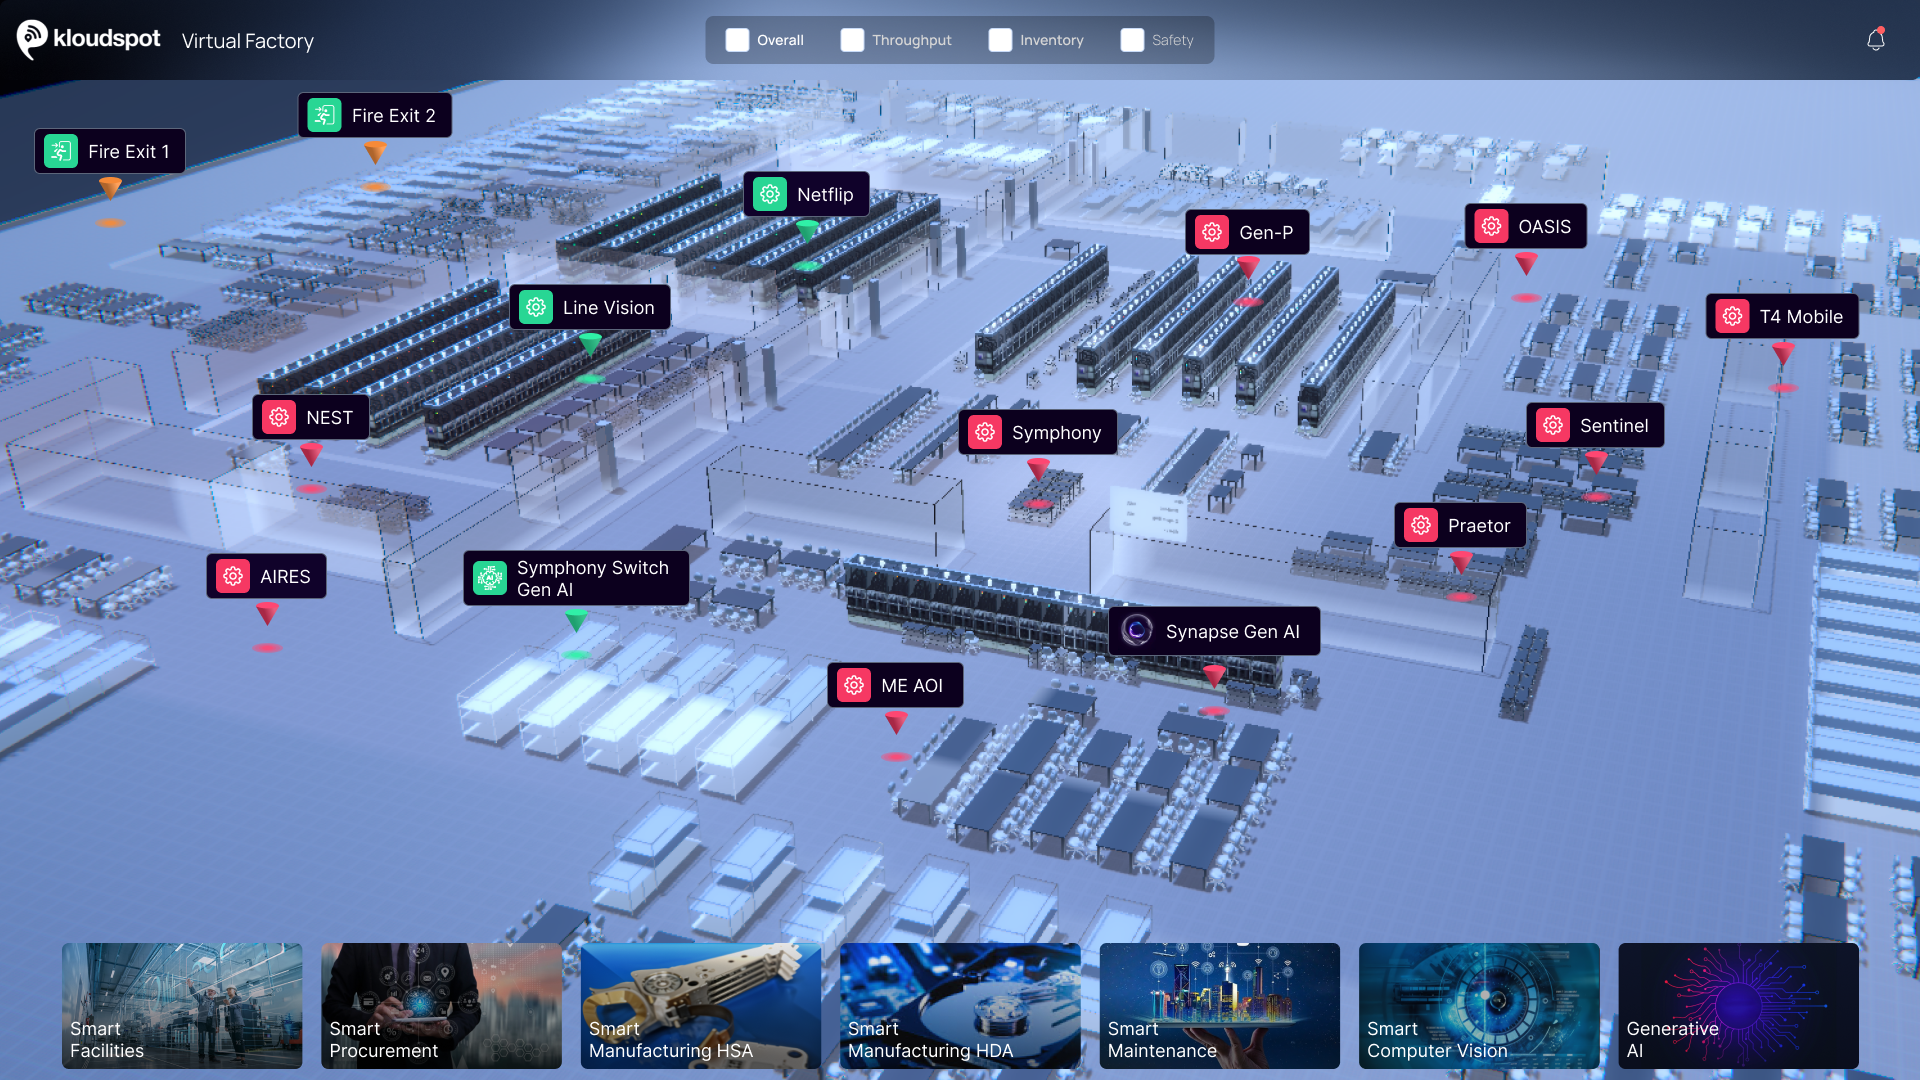Click the Fire Exit 1 running-man icon
This screenshot has height=1080, width=1920.
61,151
